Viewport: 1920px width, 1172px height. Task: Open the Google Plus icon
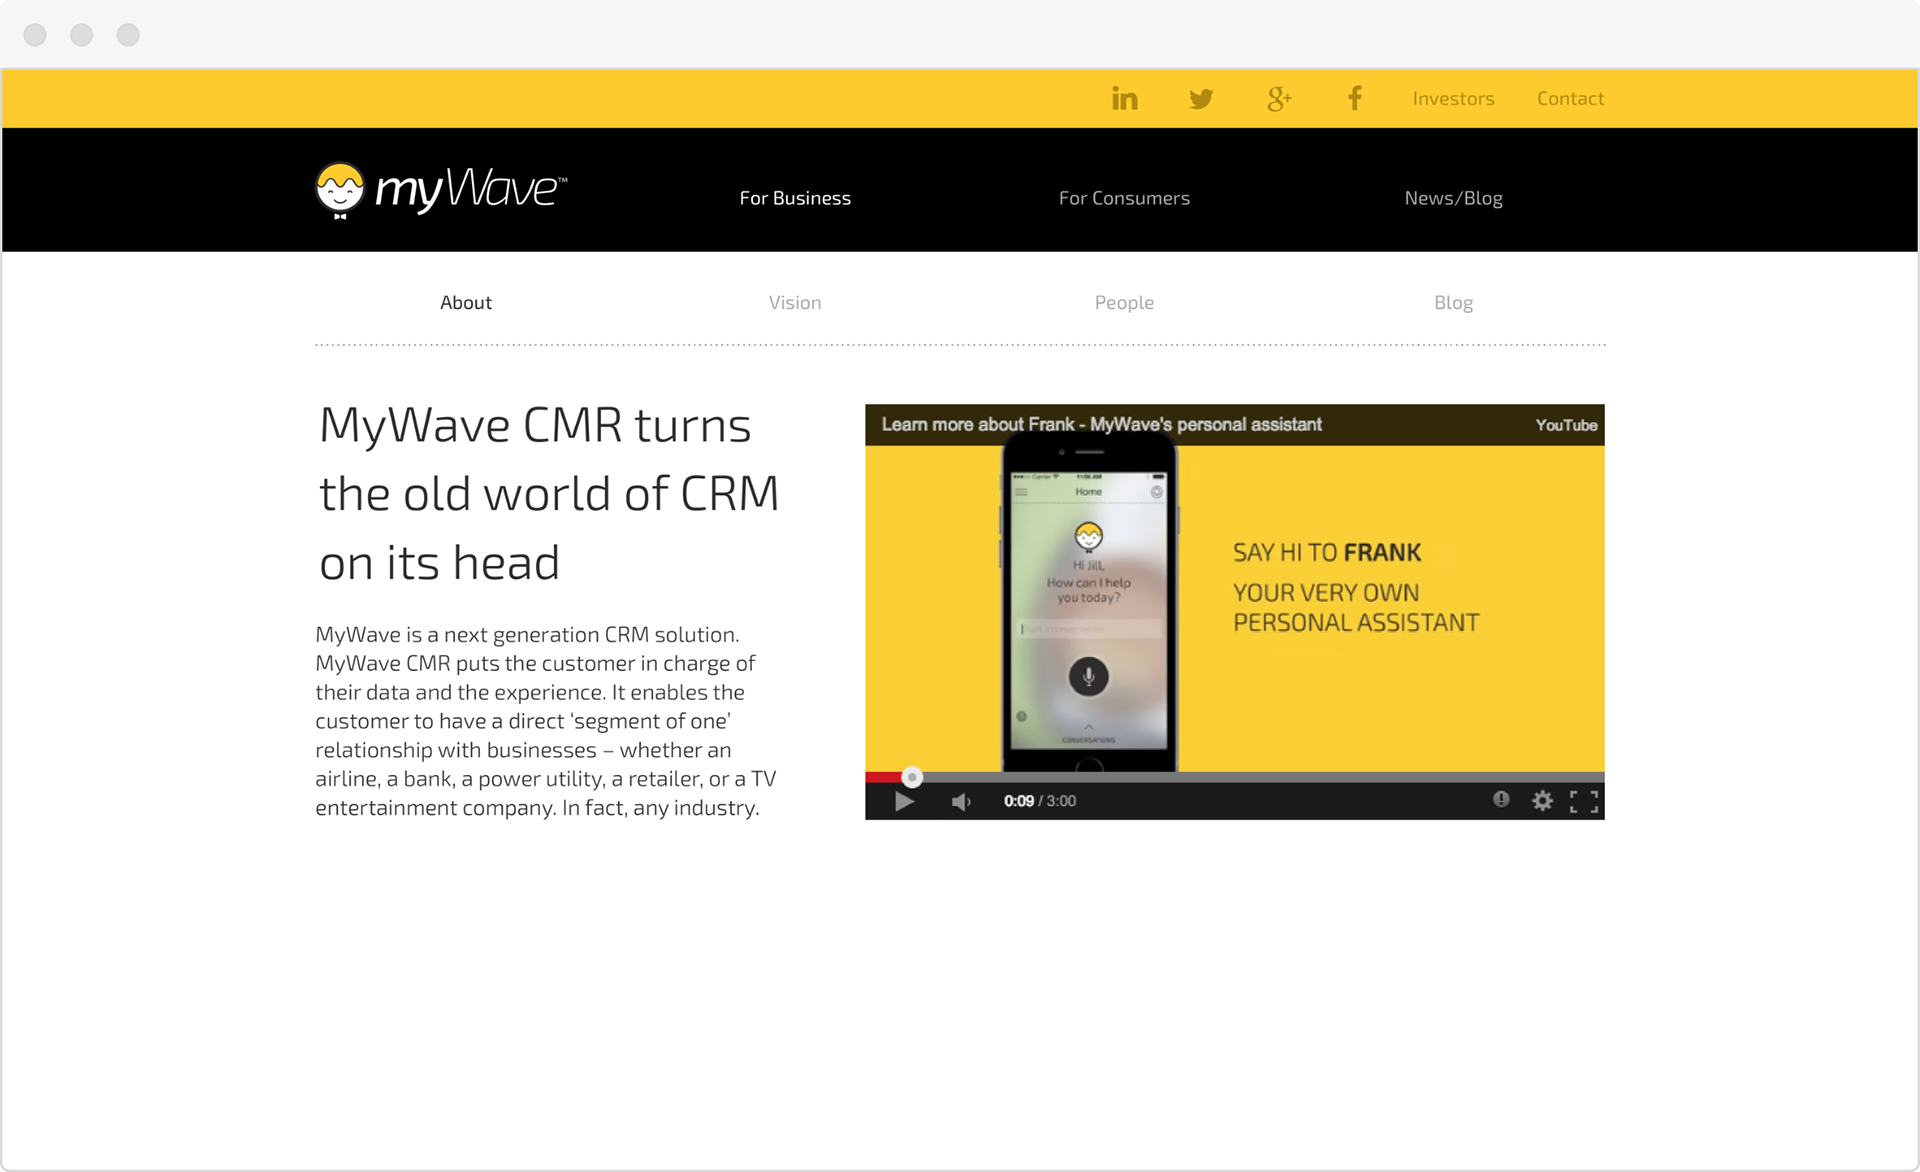[x=1279, y=98]
